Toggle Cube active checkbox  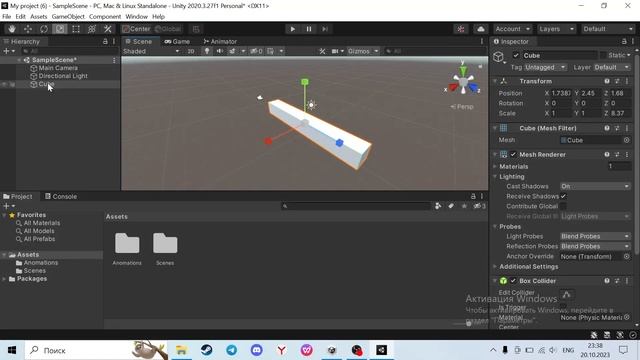coord(516,56)
